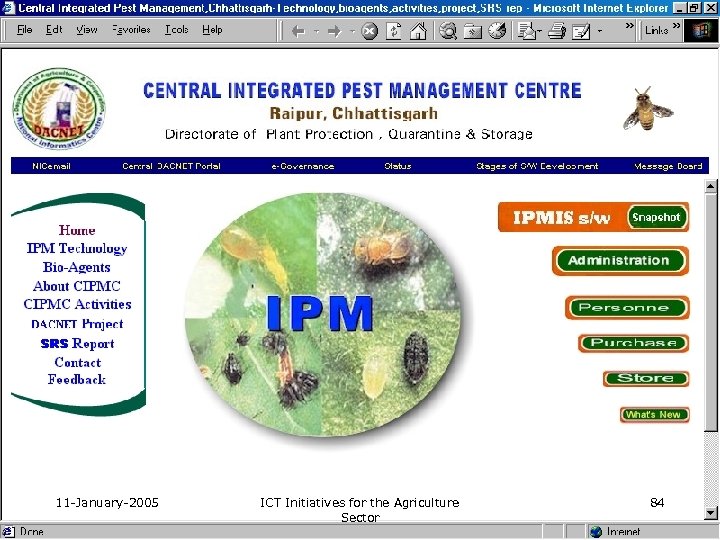Click the scrollbar up arrow

coord(711,186)
